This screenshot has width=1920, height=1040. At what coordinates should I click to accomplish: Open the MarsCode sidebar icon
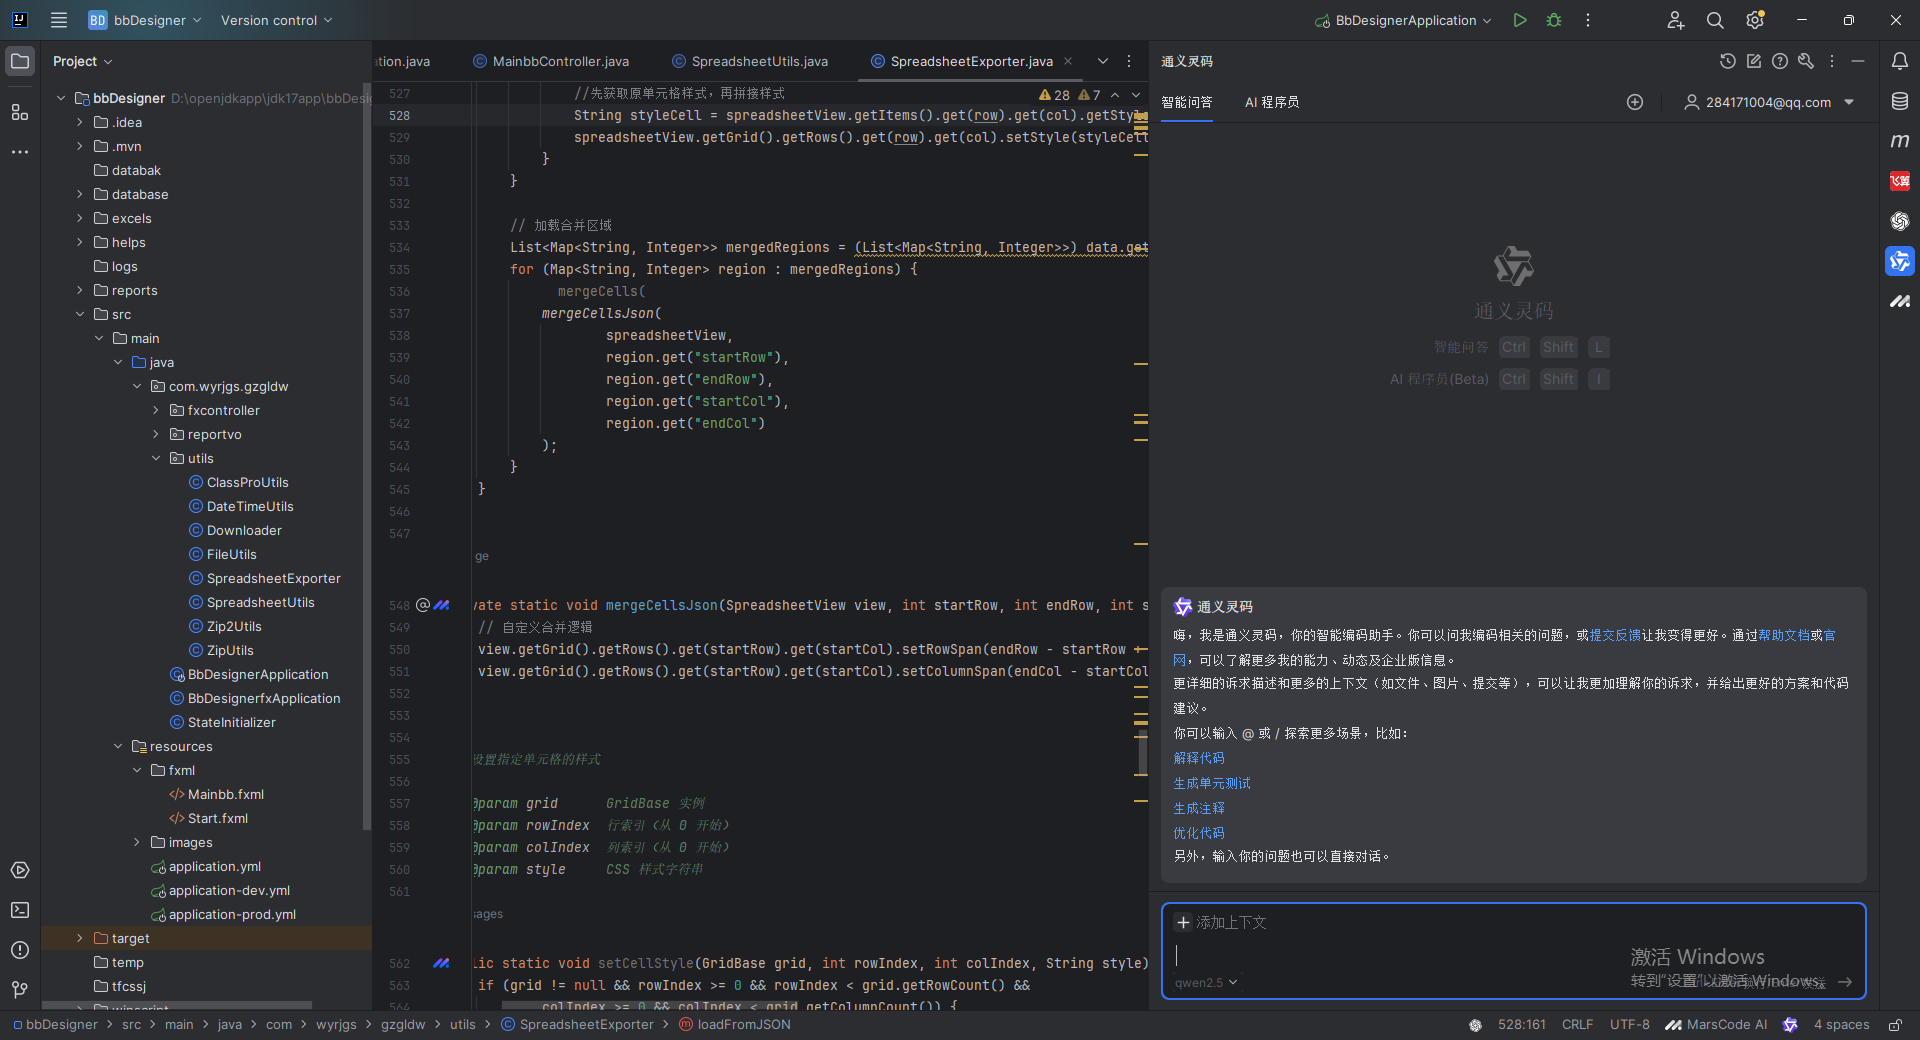pyautogui.click(x=1900, y=301)
